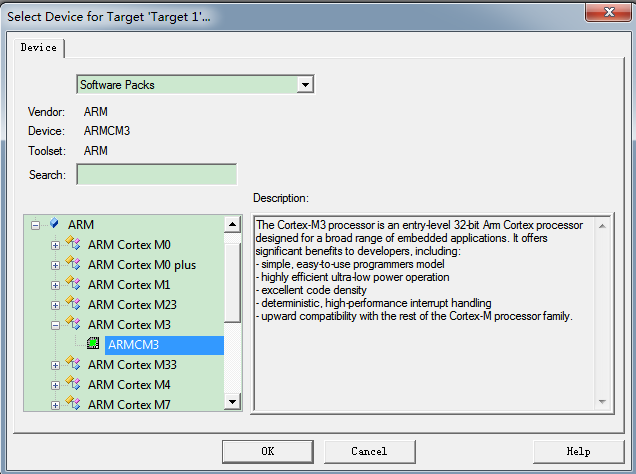Image resolution: width=636 pixels, height=474 pixels.
Task: Click the ARM Cortex M0 plus icon
Action: tap(73, 265)
